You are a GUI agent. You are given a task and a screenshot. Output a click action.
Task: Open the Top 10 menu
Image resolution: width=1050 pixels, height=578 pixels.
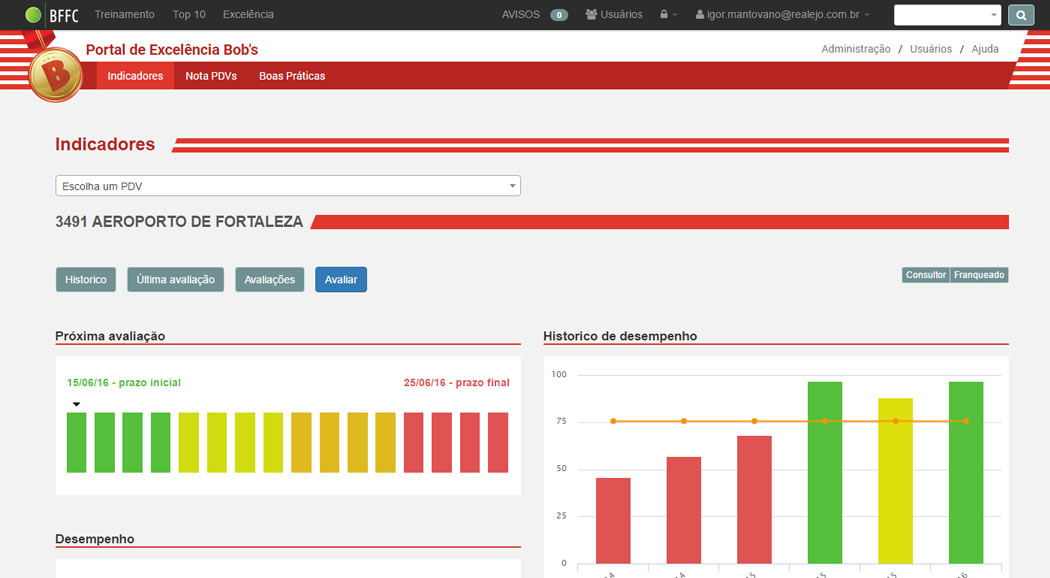pyautogui.click(x=189, y=14)
